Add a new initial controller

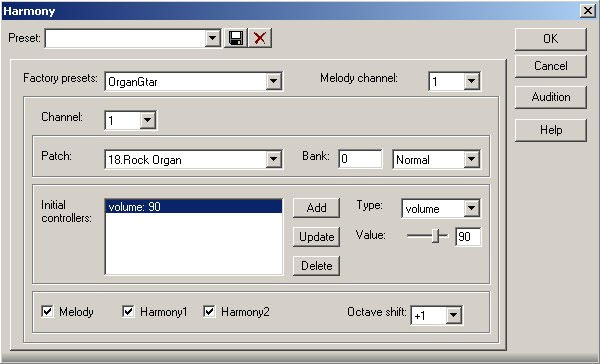point(316,208)
